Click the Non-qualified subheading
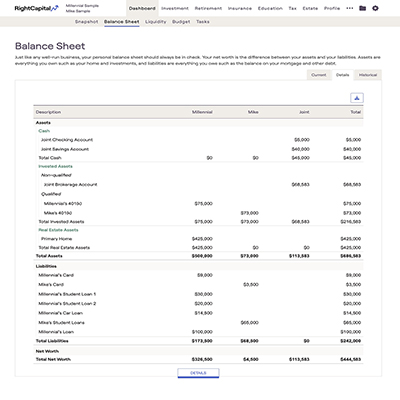 tap(56, 175)
